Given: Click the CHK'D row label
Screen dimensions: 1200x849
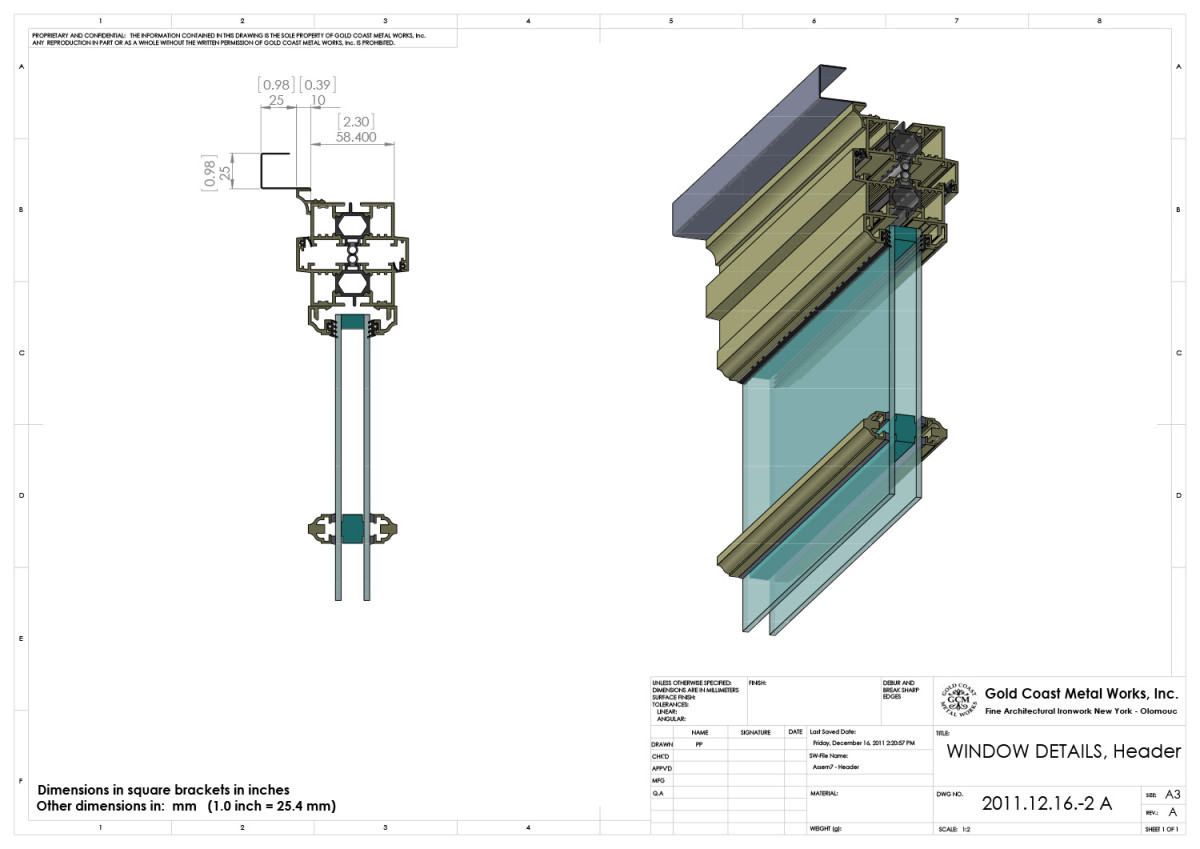Looking at the screenshot, I should (x=660, y=756).
